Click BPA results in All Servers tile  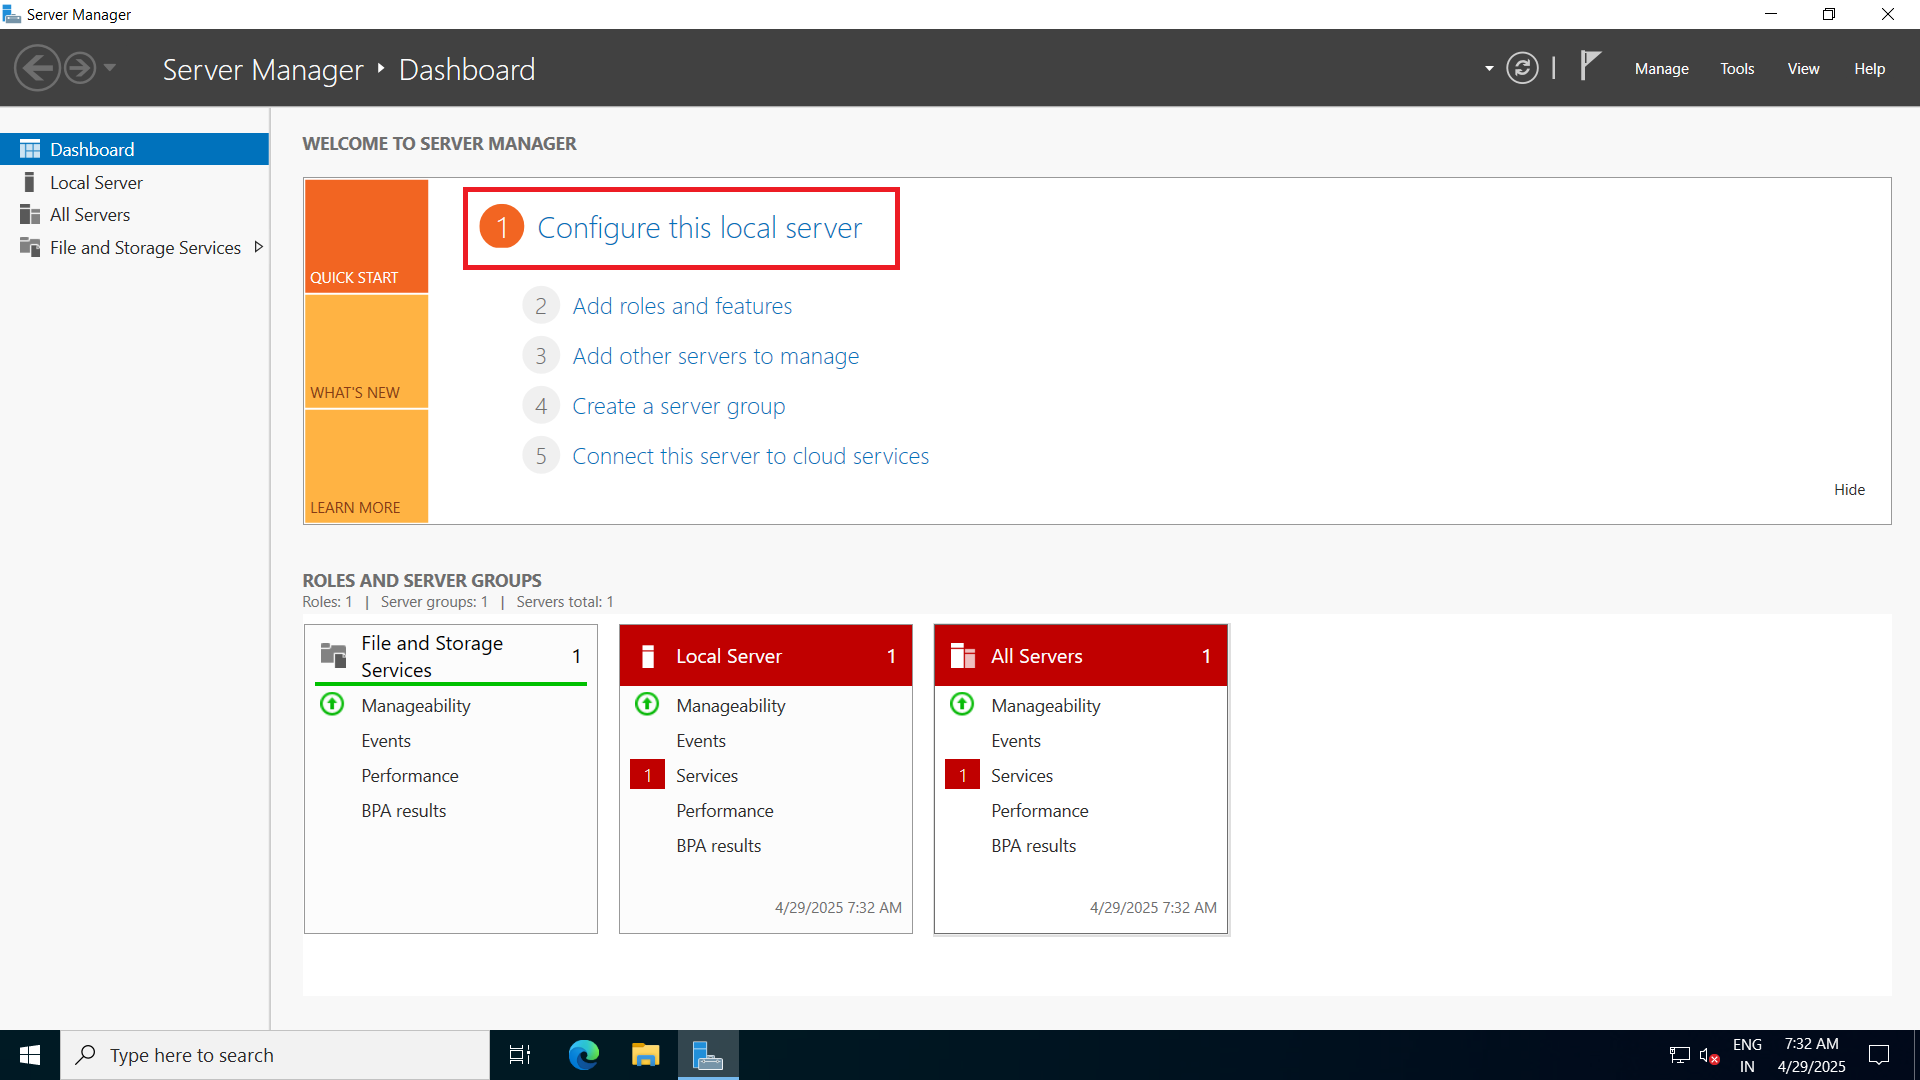(x=1034, y=845)
